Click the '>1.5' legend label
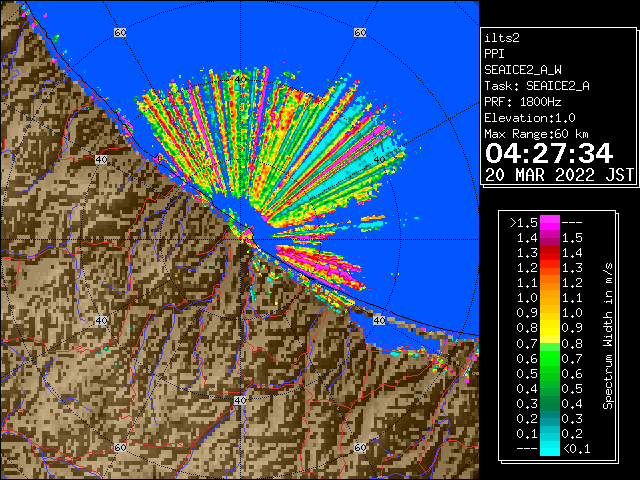 coord(523,223)
